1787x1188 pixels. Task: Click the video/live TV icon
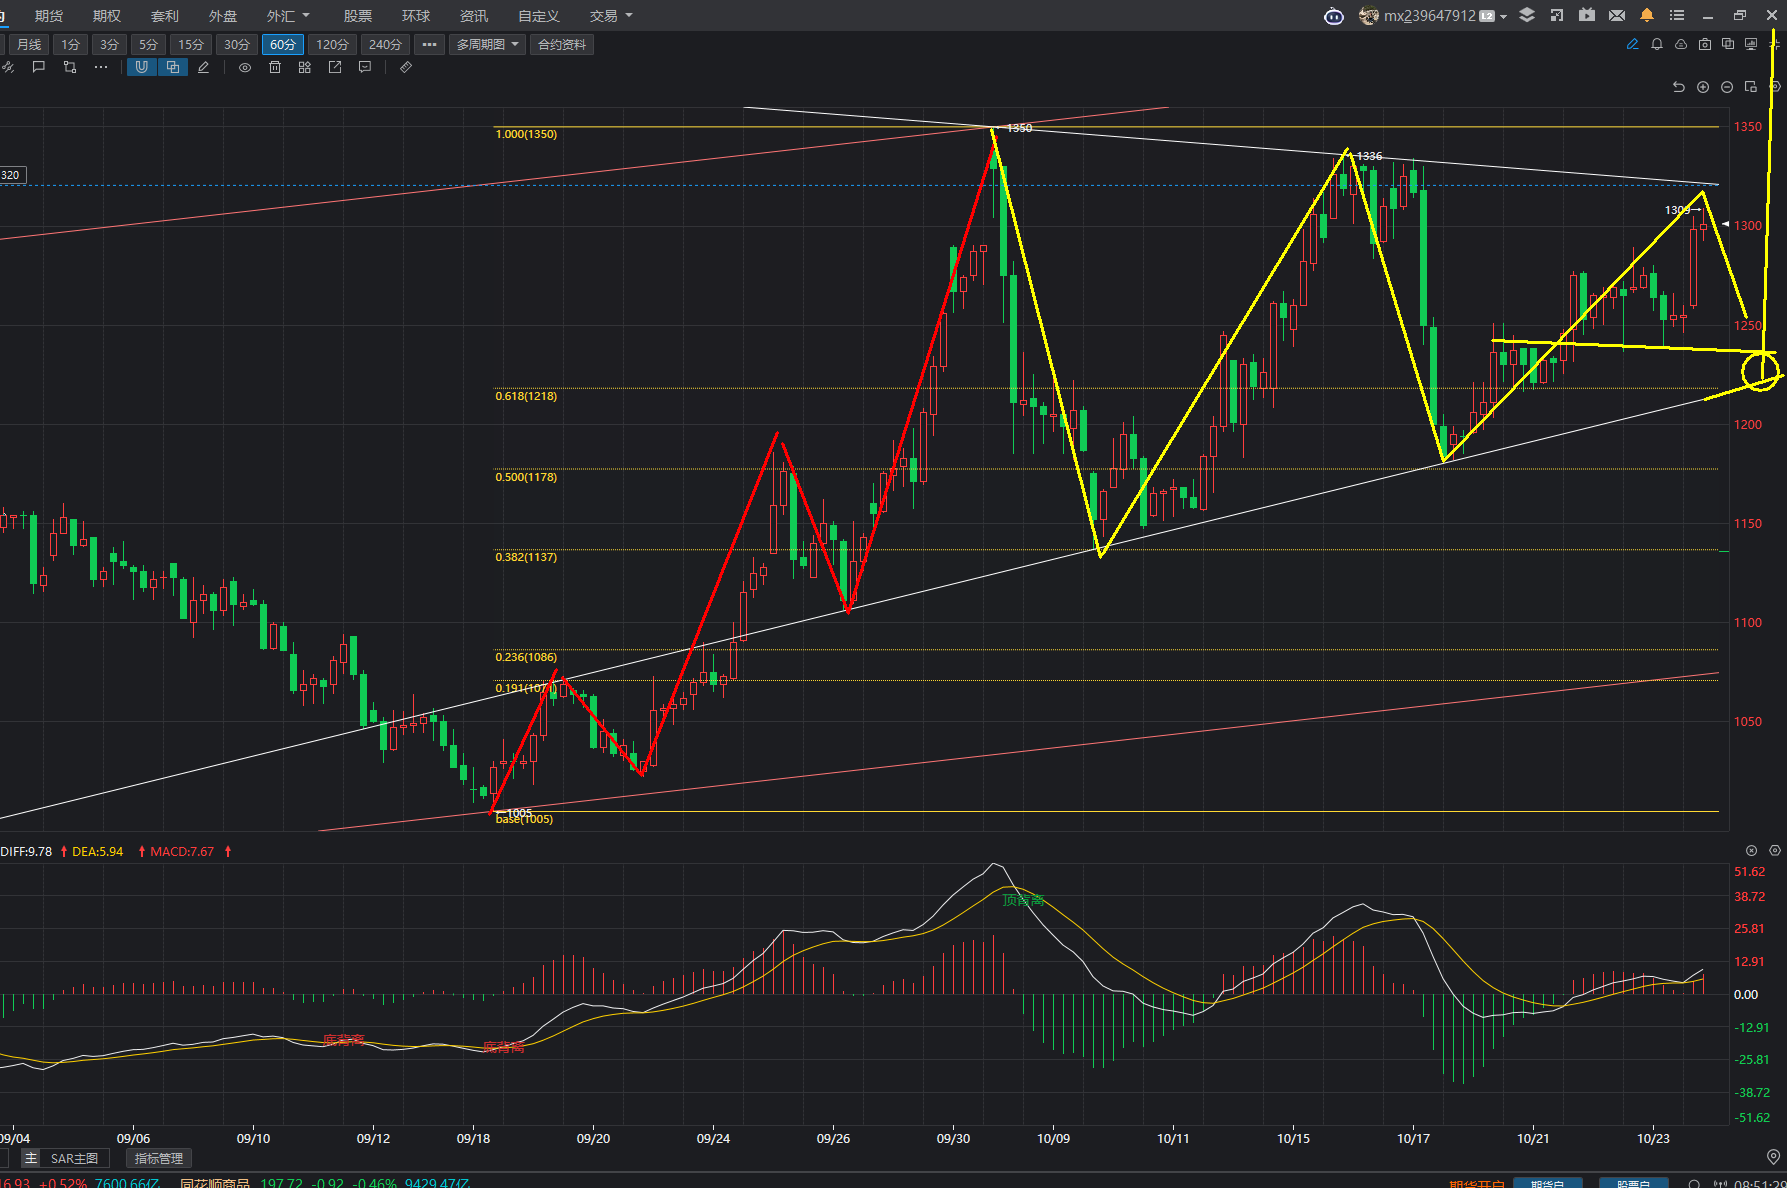point(1587,15)
